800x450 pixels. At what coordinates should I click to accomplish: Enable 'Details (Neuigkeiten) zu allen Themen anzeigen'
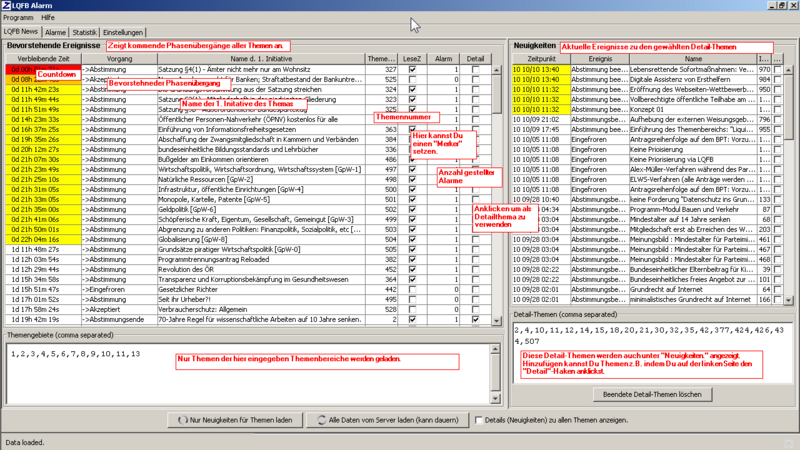(x=480, y=420)
